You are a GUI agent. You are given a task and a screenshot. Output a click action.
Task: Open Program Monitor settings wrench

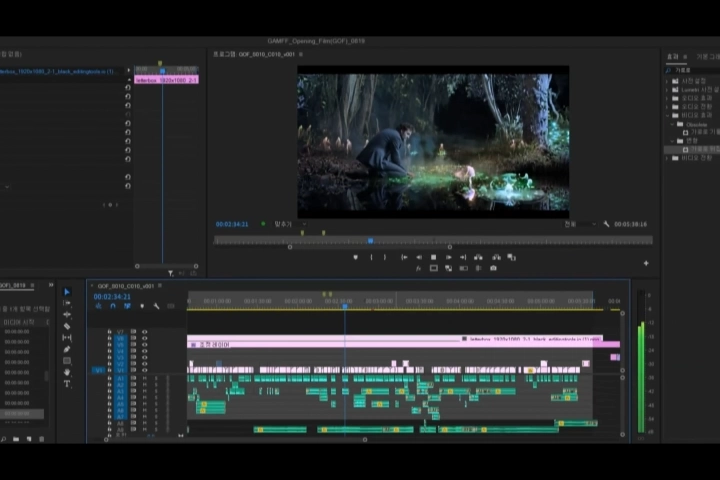coord(606,224)
